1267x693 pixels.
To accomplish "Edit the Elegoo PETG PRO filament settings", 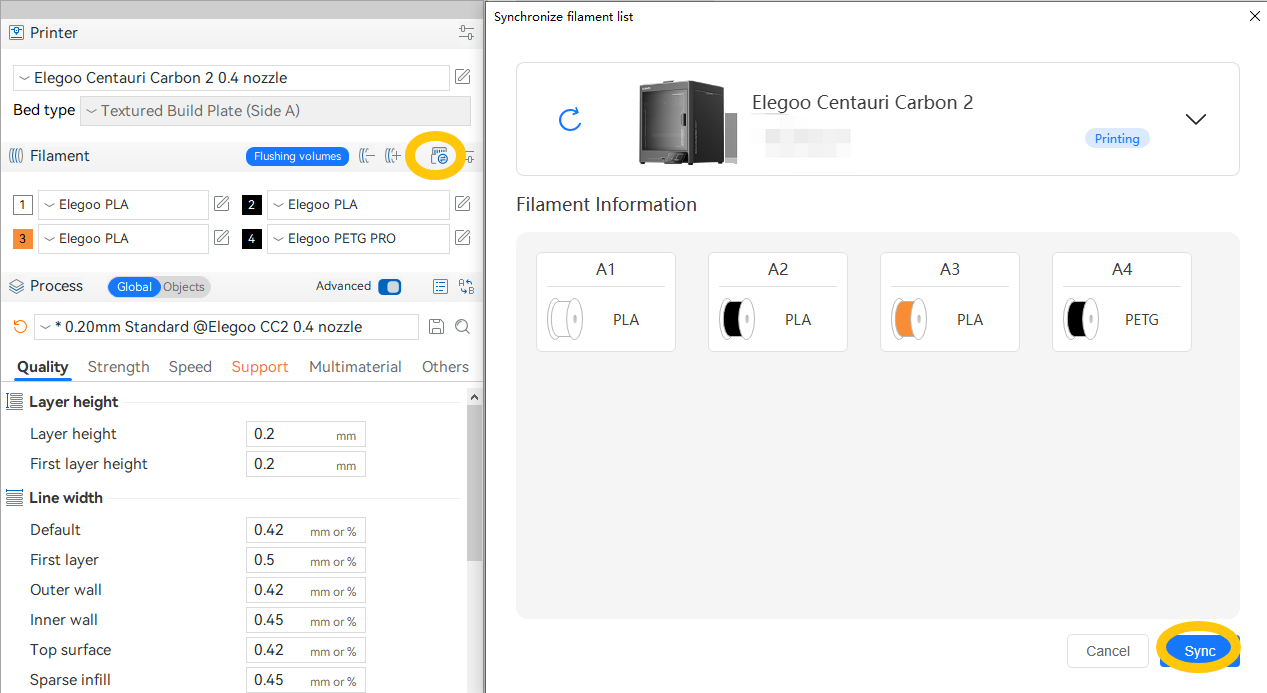I will click(x=461, y=238).
